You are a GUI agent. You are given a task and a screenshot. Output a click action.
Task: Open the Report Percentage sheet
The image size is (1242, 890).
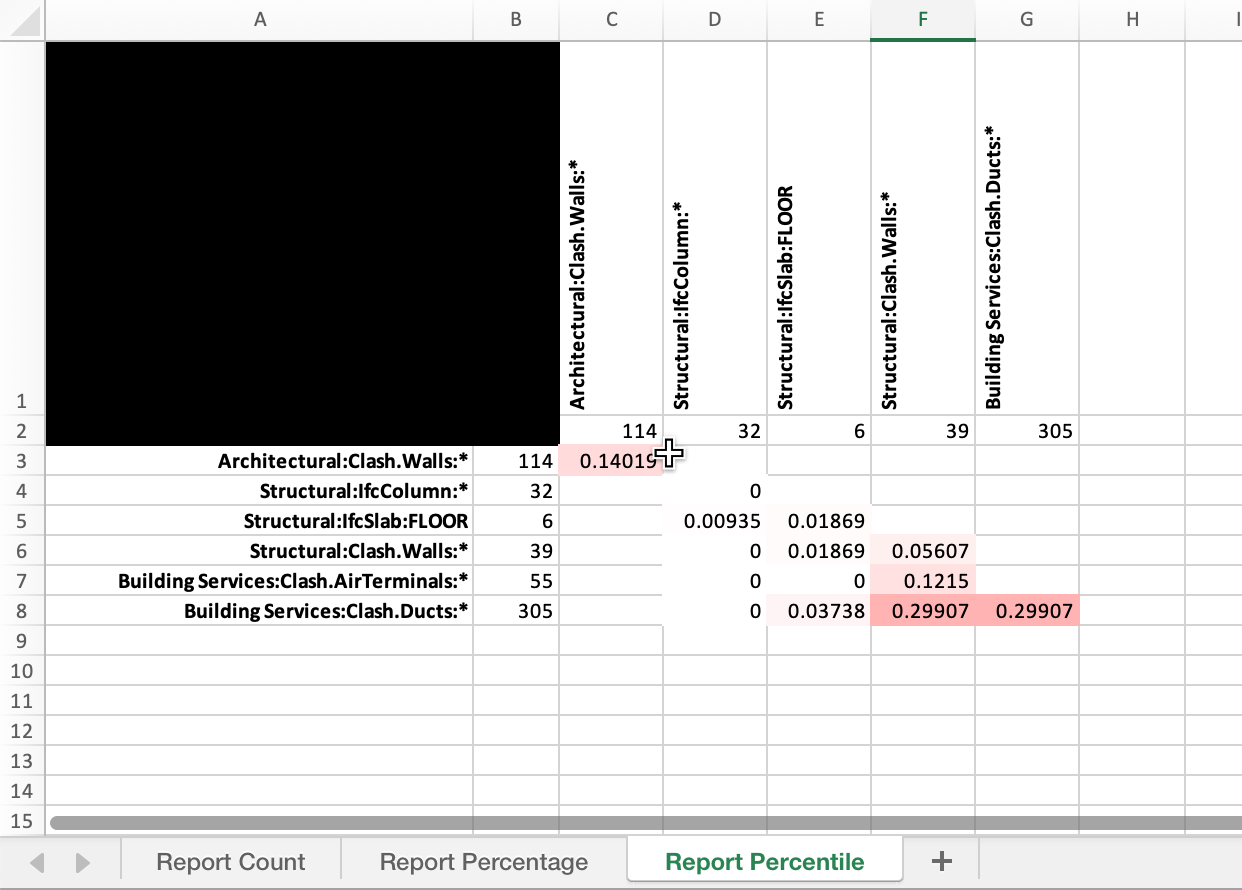483,860
